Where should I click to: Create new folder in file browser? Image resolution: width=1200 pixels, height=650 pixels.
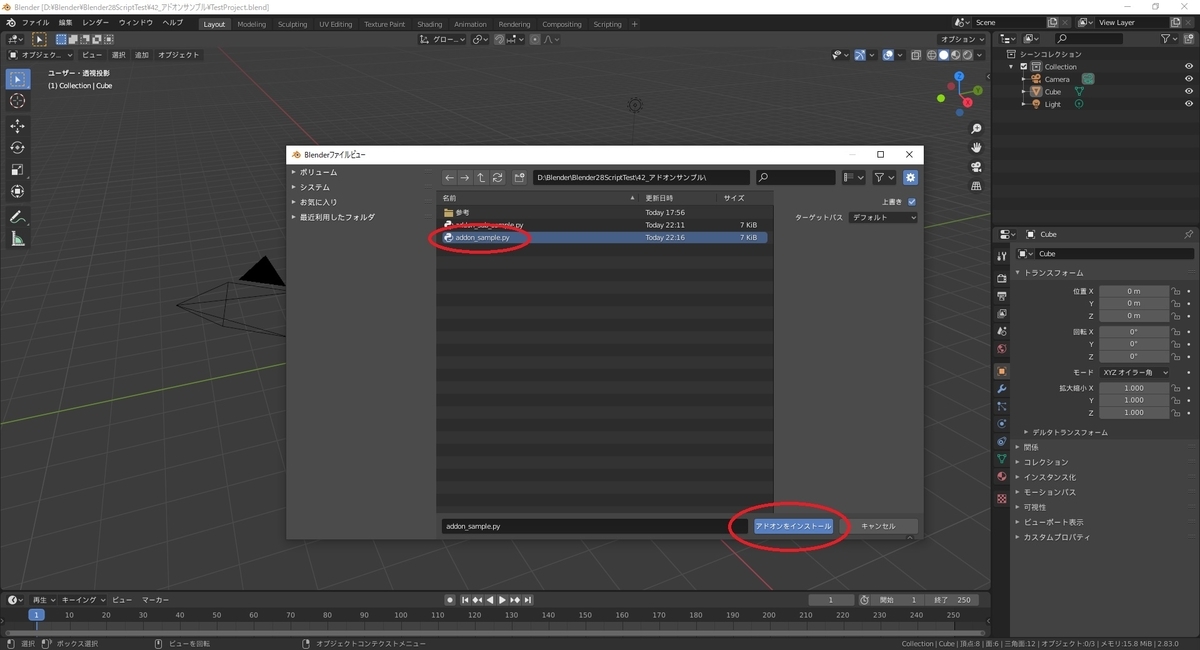coord(519,177)
